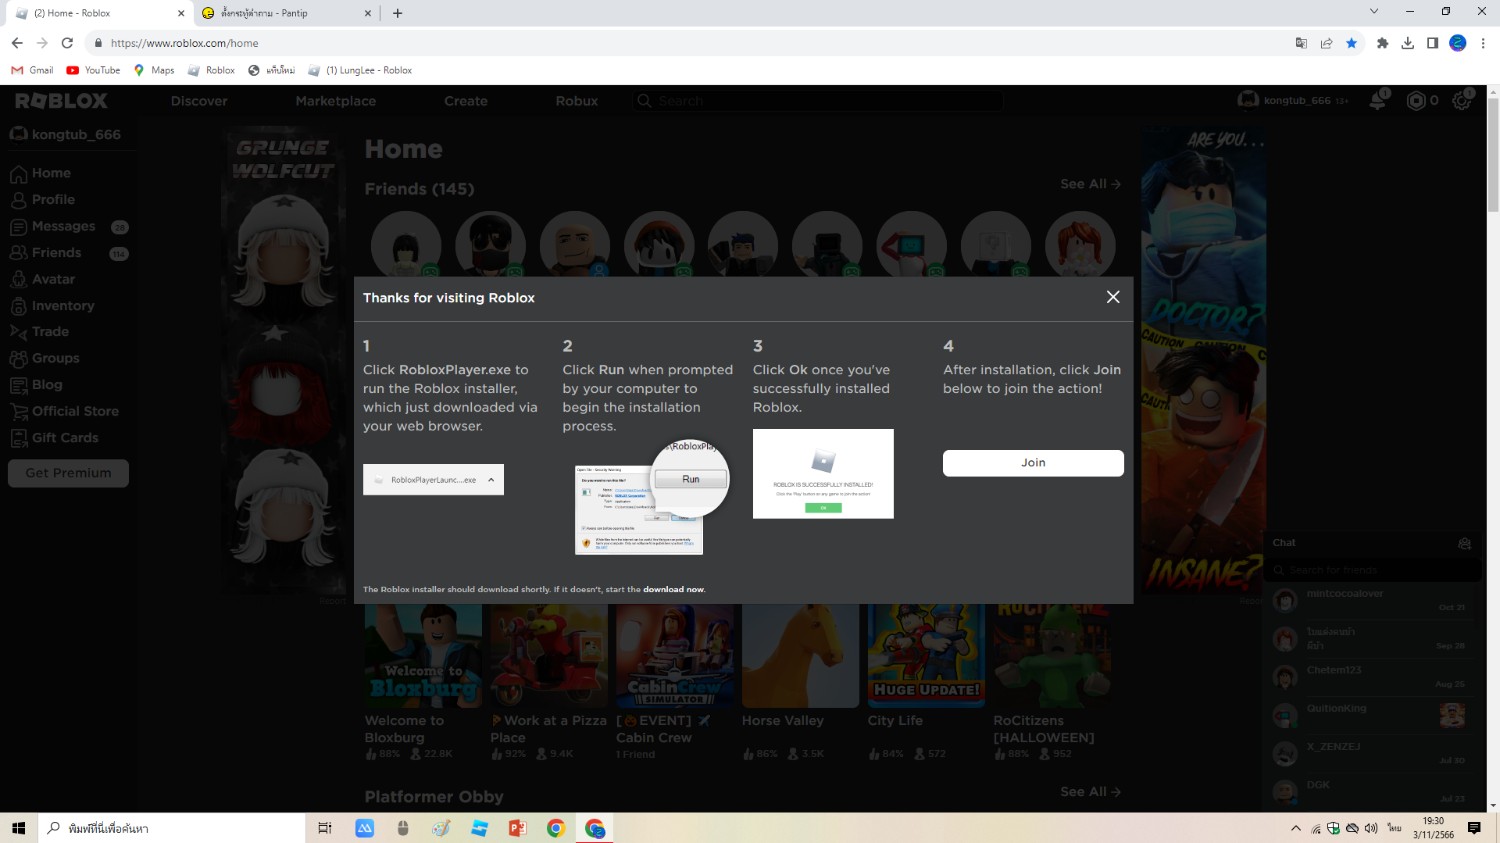This screenshot has height=843, width=1500.
Task: Click the Search for friends chat field
Action: 1372,570
